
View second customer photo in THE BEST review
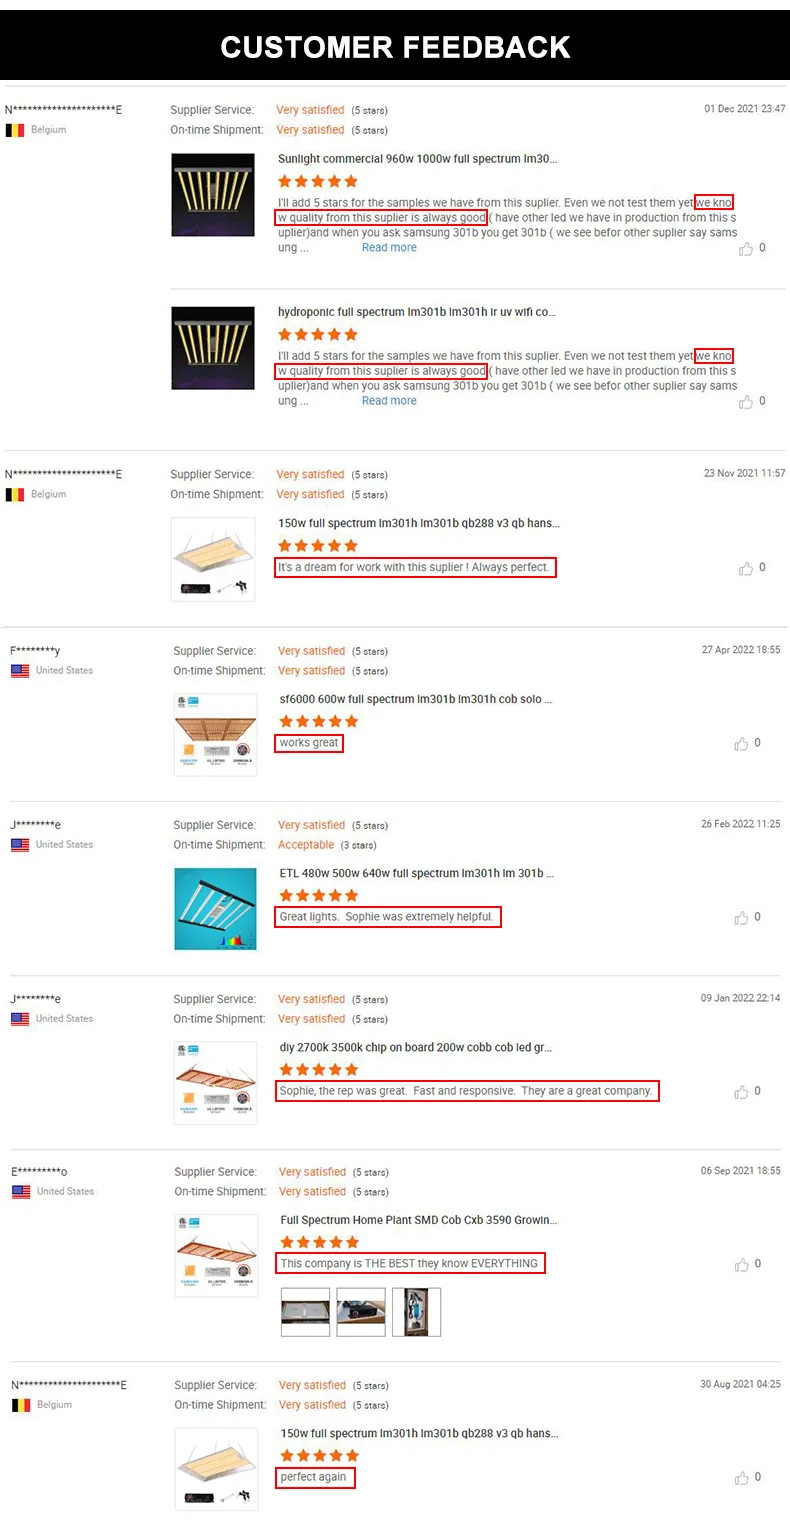coord(361,1312)
